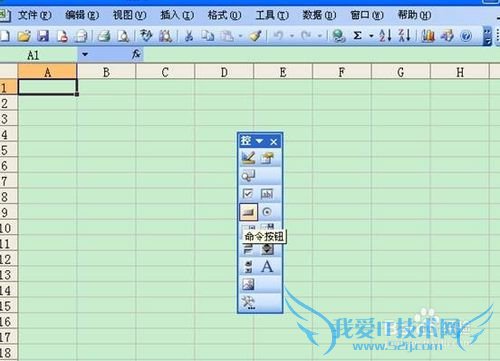Select row 8 header
Viewport: 500px width, 361px height.
9,197
